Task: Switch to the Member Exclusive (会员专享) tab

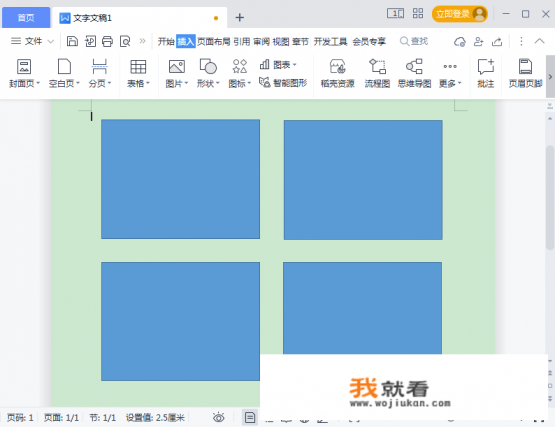Action: pos(369,41)
